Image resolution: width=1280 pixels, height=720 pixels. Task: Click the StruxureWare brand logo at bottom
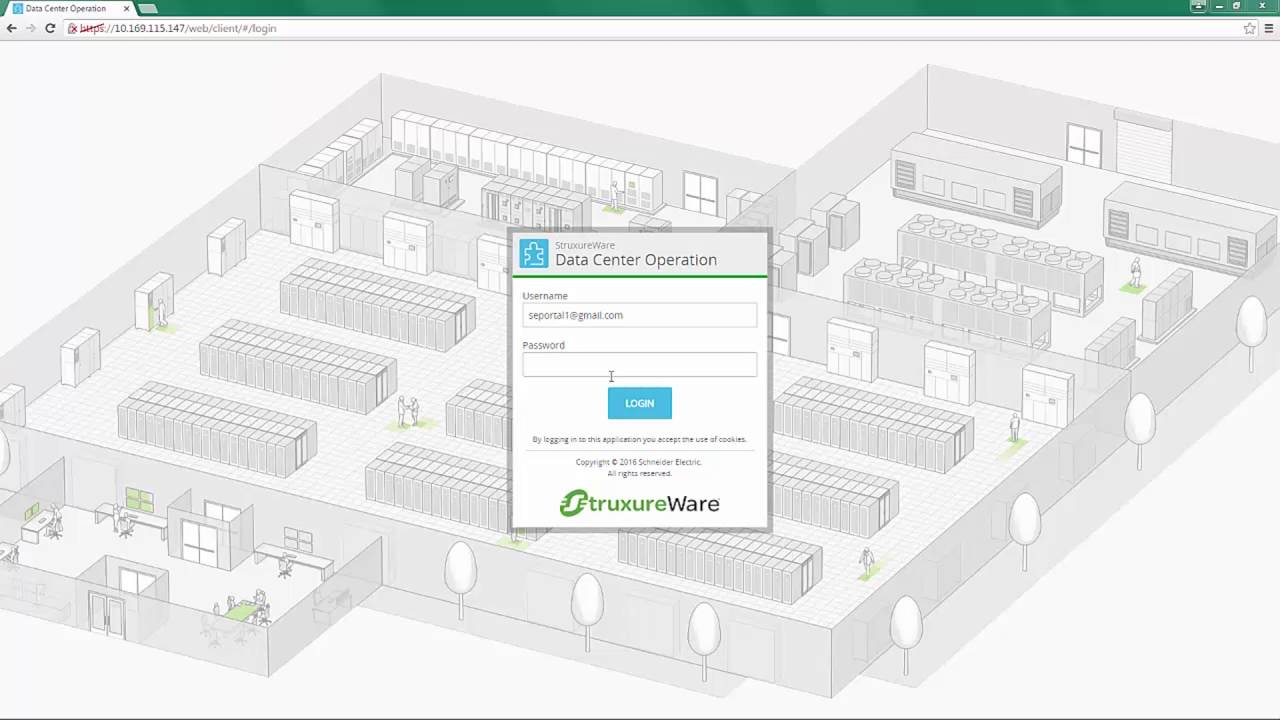click(x=639, y=503)
